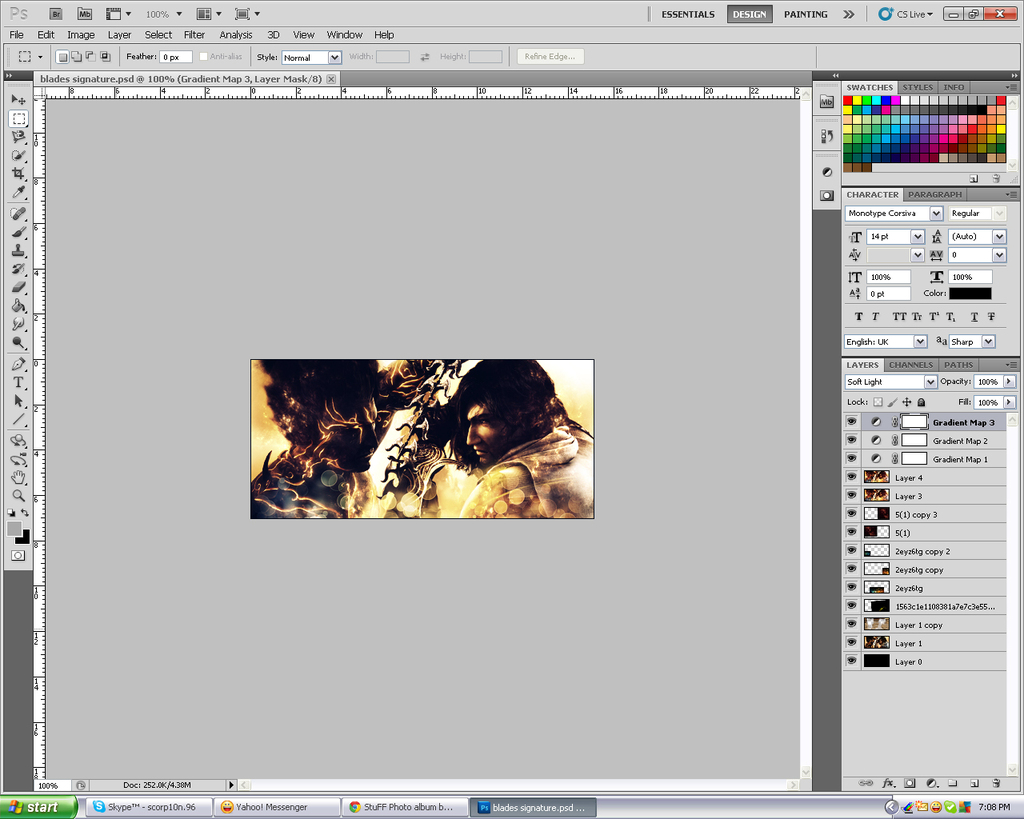Screen dimensions: 1024x819
Task: Open the Filter menu
Action: [194, 35]
